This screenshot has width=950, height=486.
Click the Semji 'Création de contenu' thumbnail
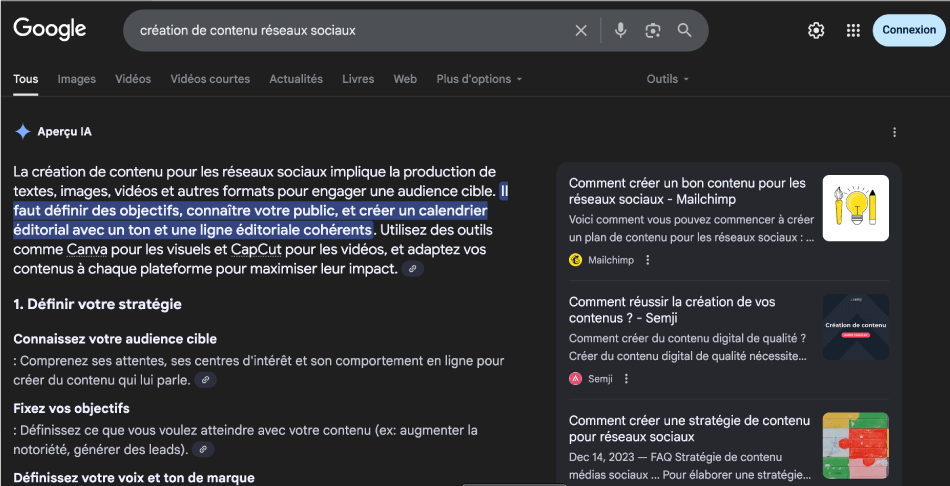point(855,327)
